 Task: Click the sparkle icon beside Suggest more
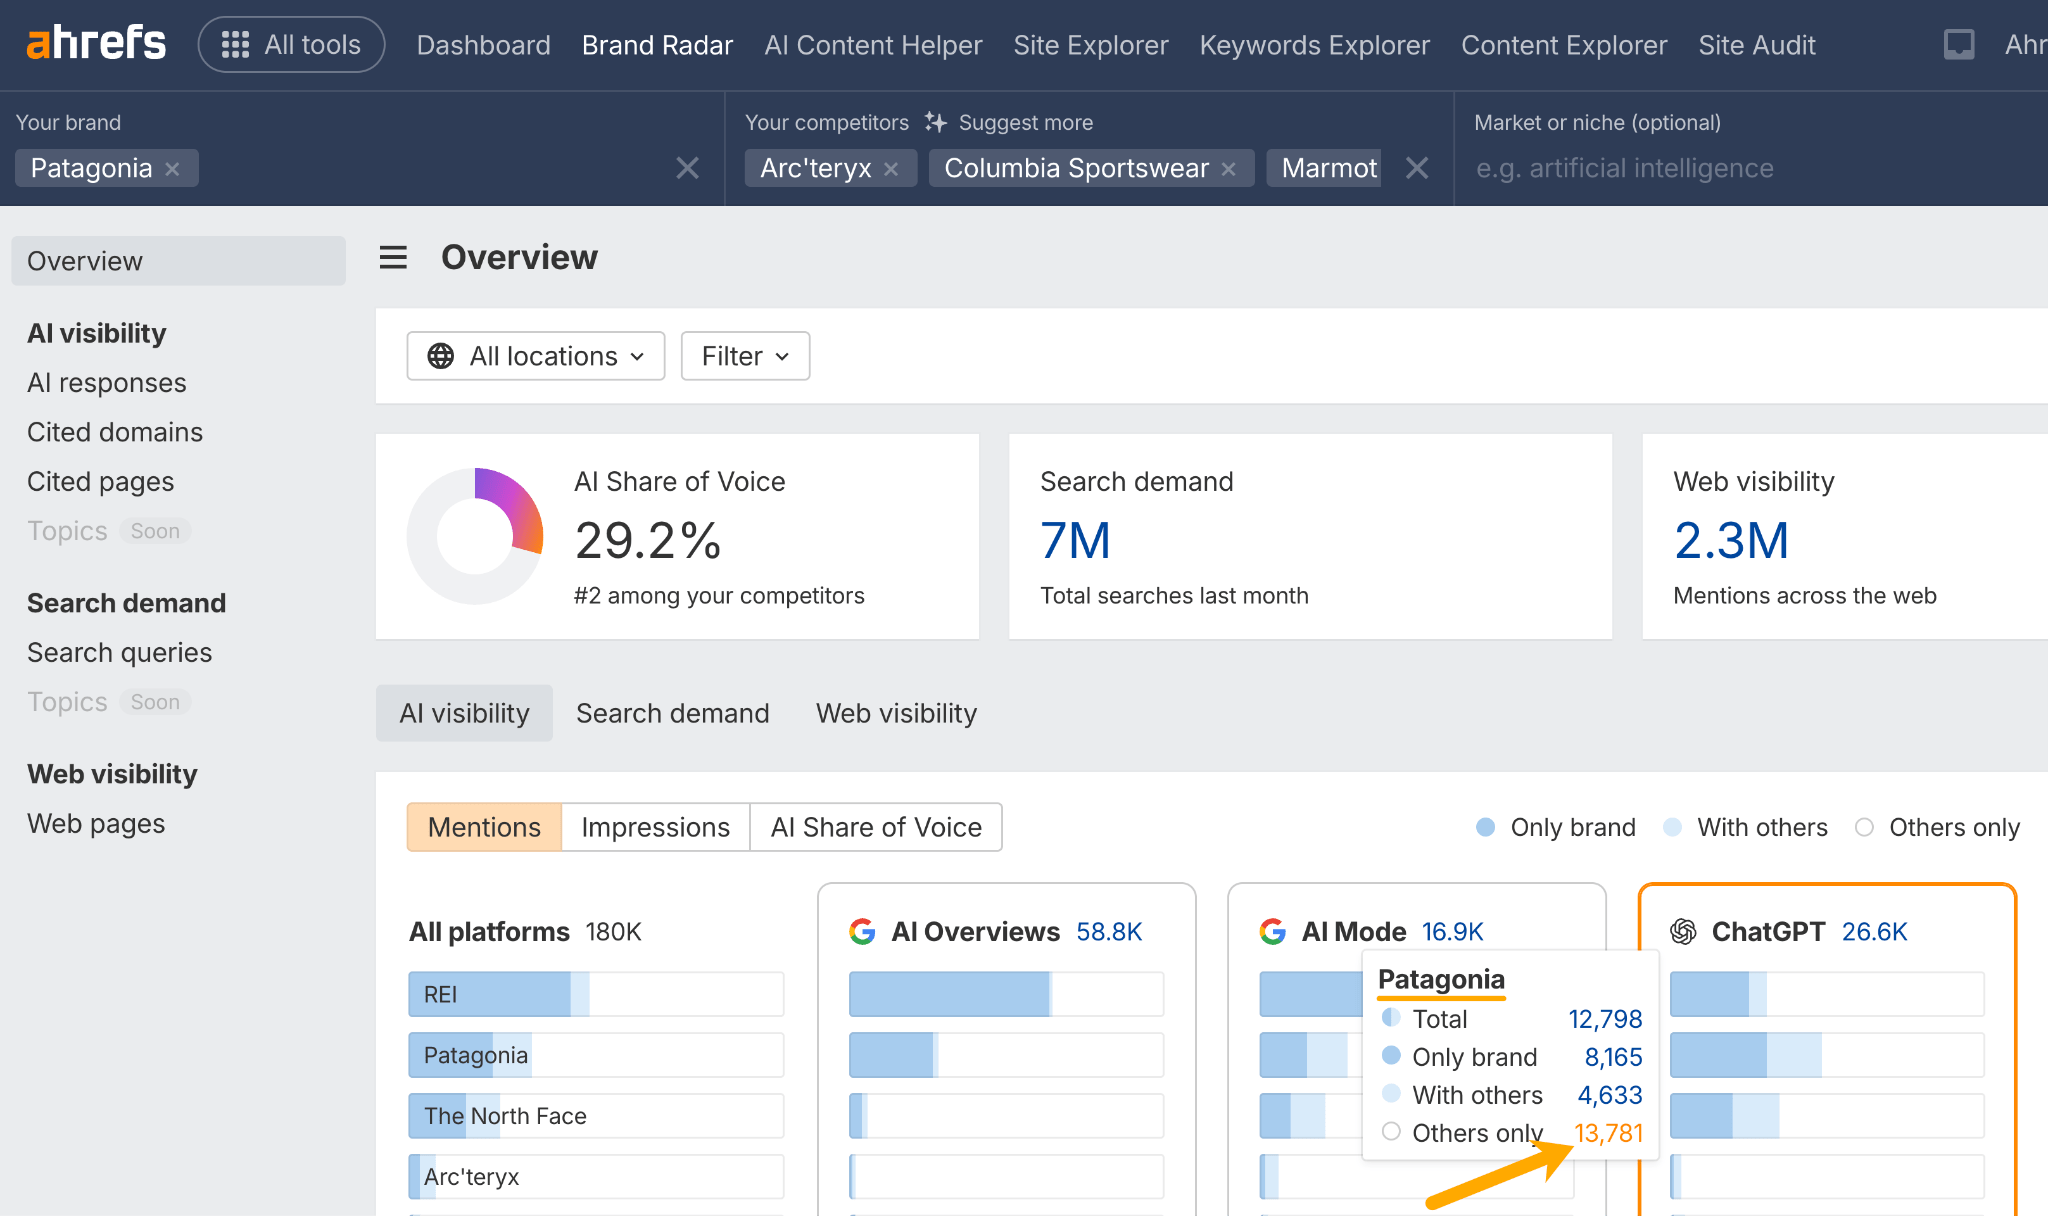(936, 122)
